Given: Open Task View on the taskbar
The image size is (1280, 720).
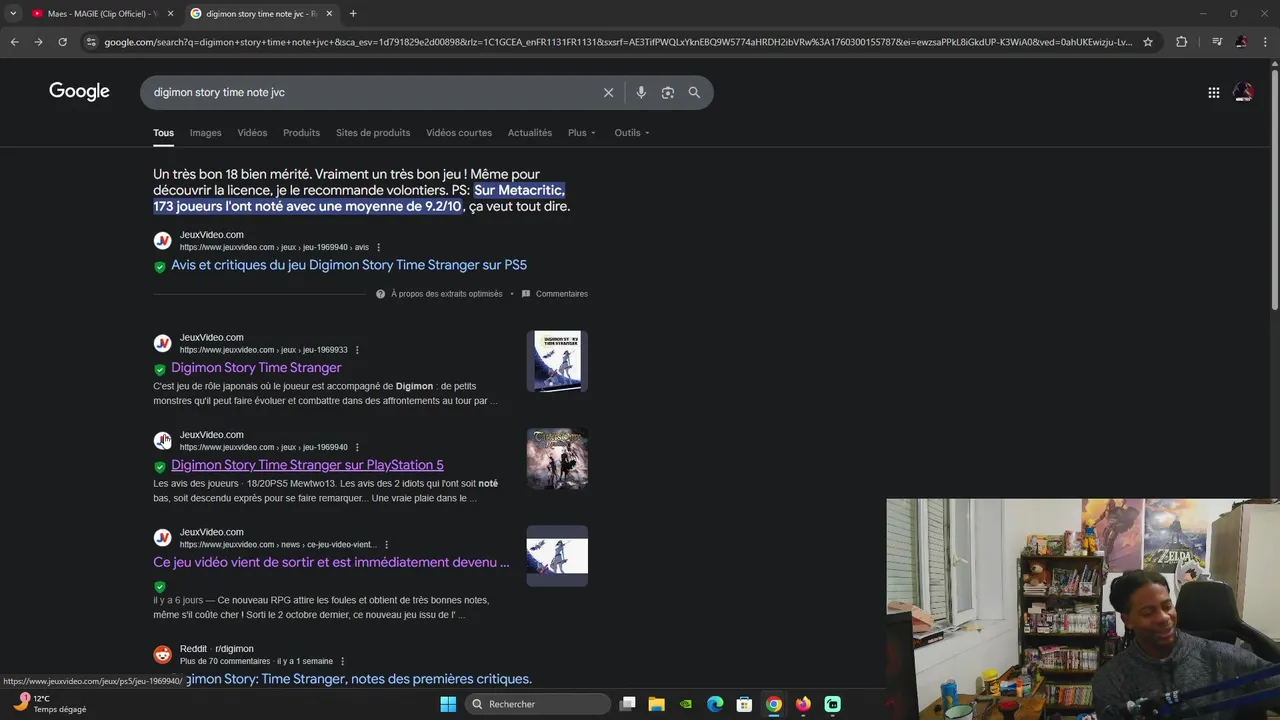Looking at the screenshot, I should point(627,704).
